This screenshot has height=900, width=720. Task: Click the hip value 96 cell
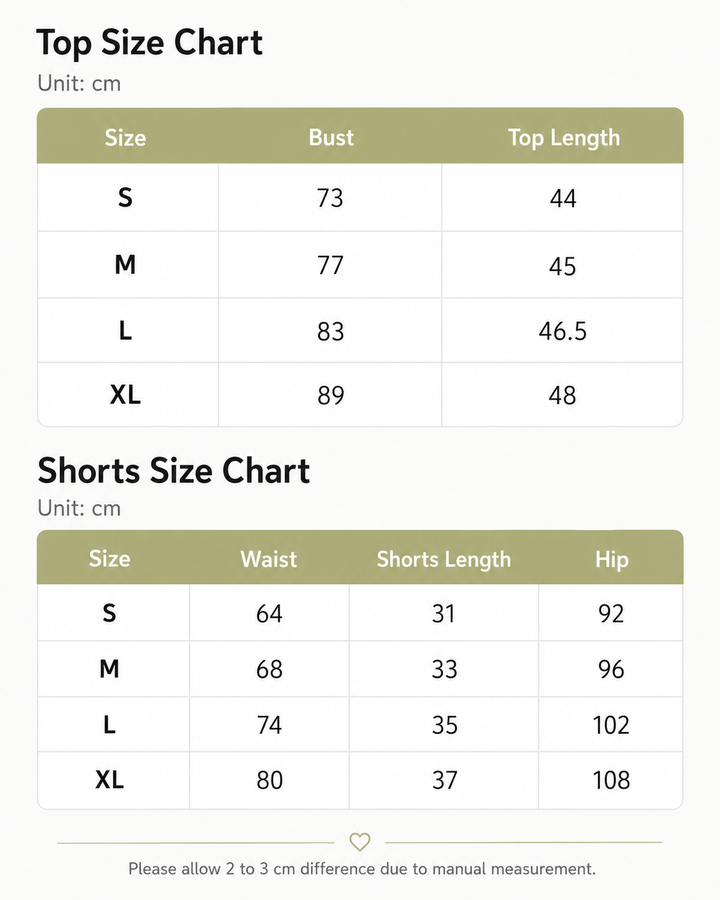[x=611, y=669]
